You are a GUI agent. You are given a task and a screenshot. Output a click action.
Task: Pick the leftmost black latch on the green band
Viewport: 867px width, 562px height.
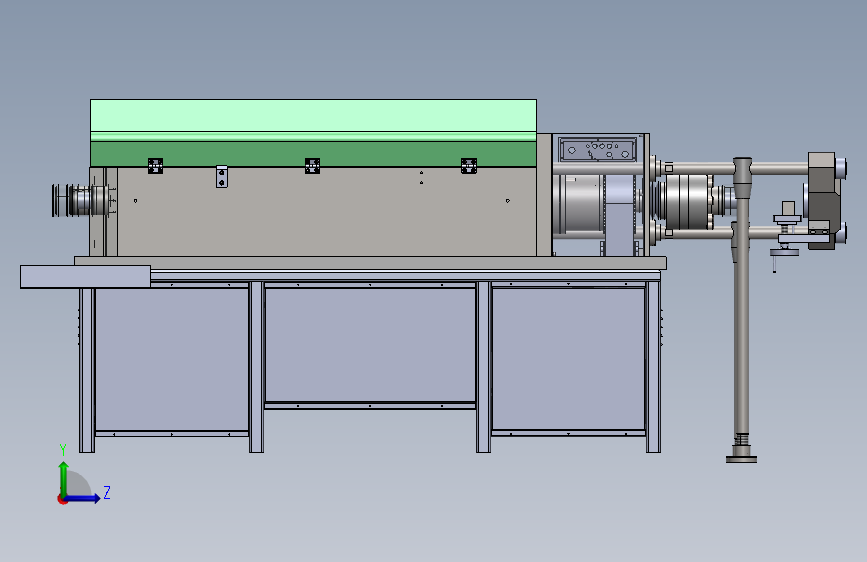point(155,165)
